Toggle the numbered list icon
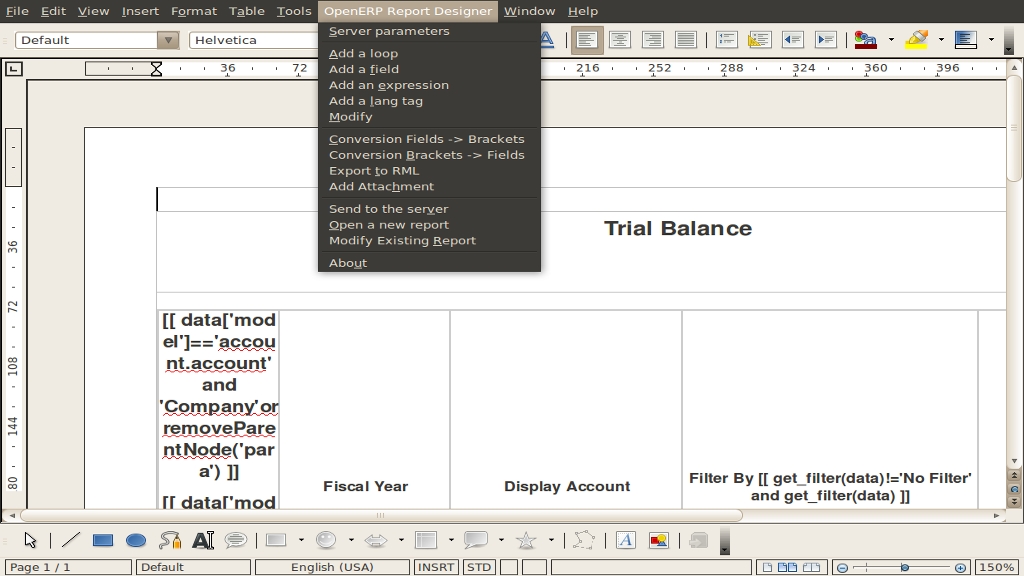 pyautogui.click(x=727, y=40)
